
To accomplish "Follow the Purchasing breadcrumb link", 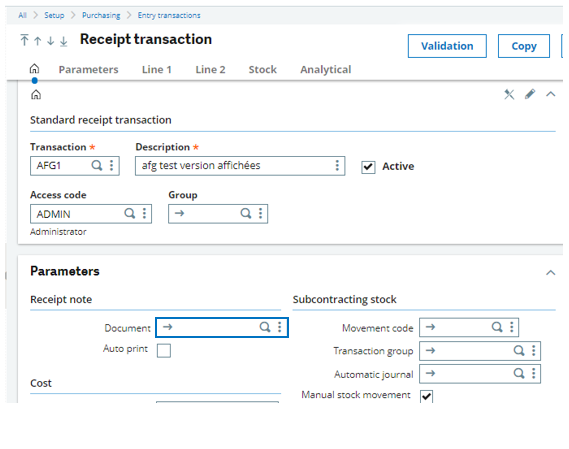I will tap(101, 15).
